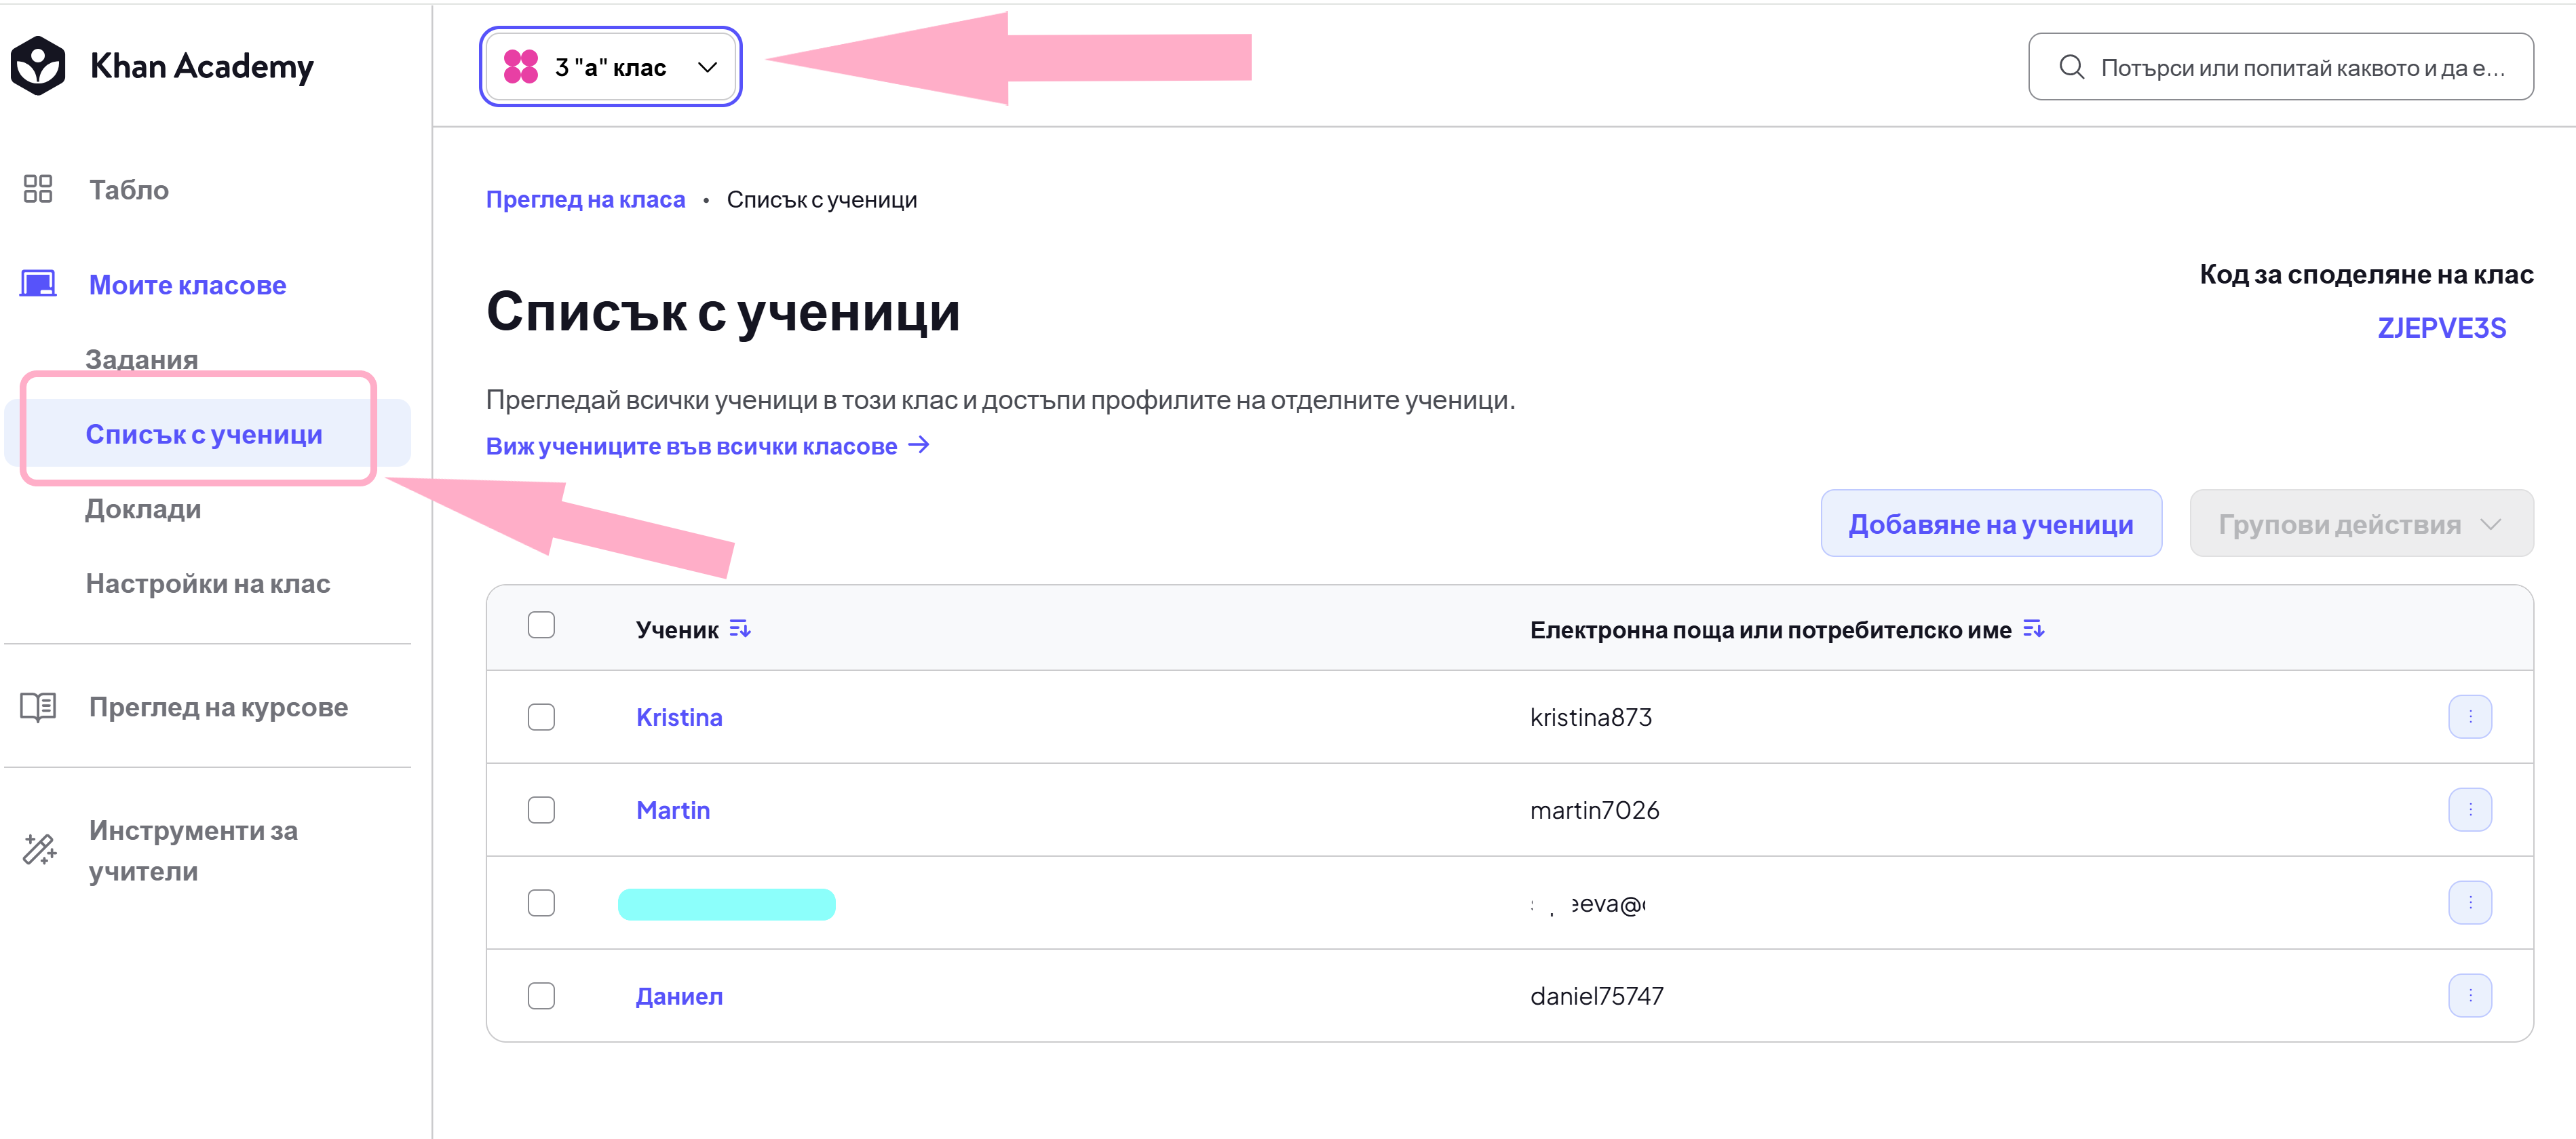Follow the Виж учениците във всички класове link
Image resolution: width=2576 pixels, height=1139 pixels.
pyautogui.click(x=707, y=446)
